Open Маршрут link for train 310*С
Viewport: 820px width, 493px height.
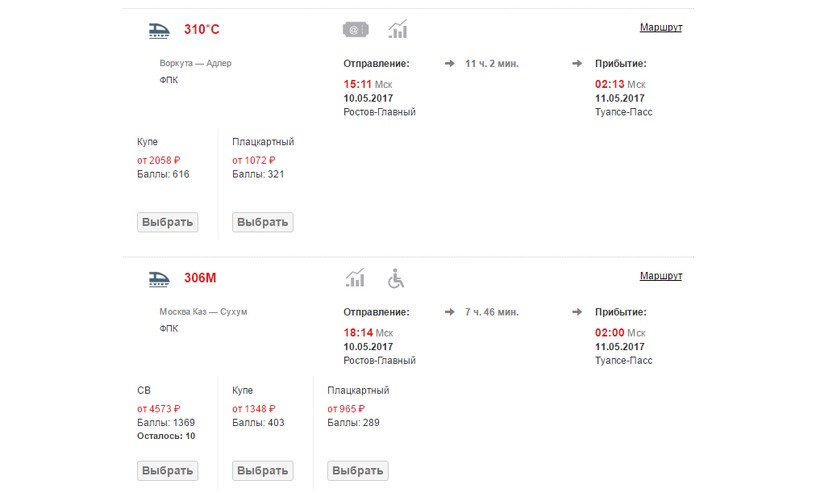click(660, 27)
